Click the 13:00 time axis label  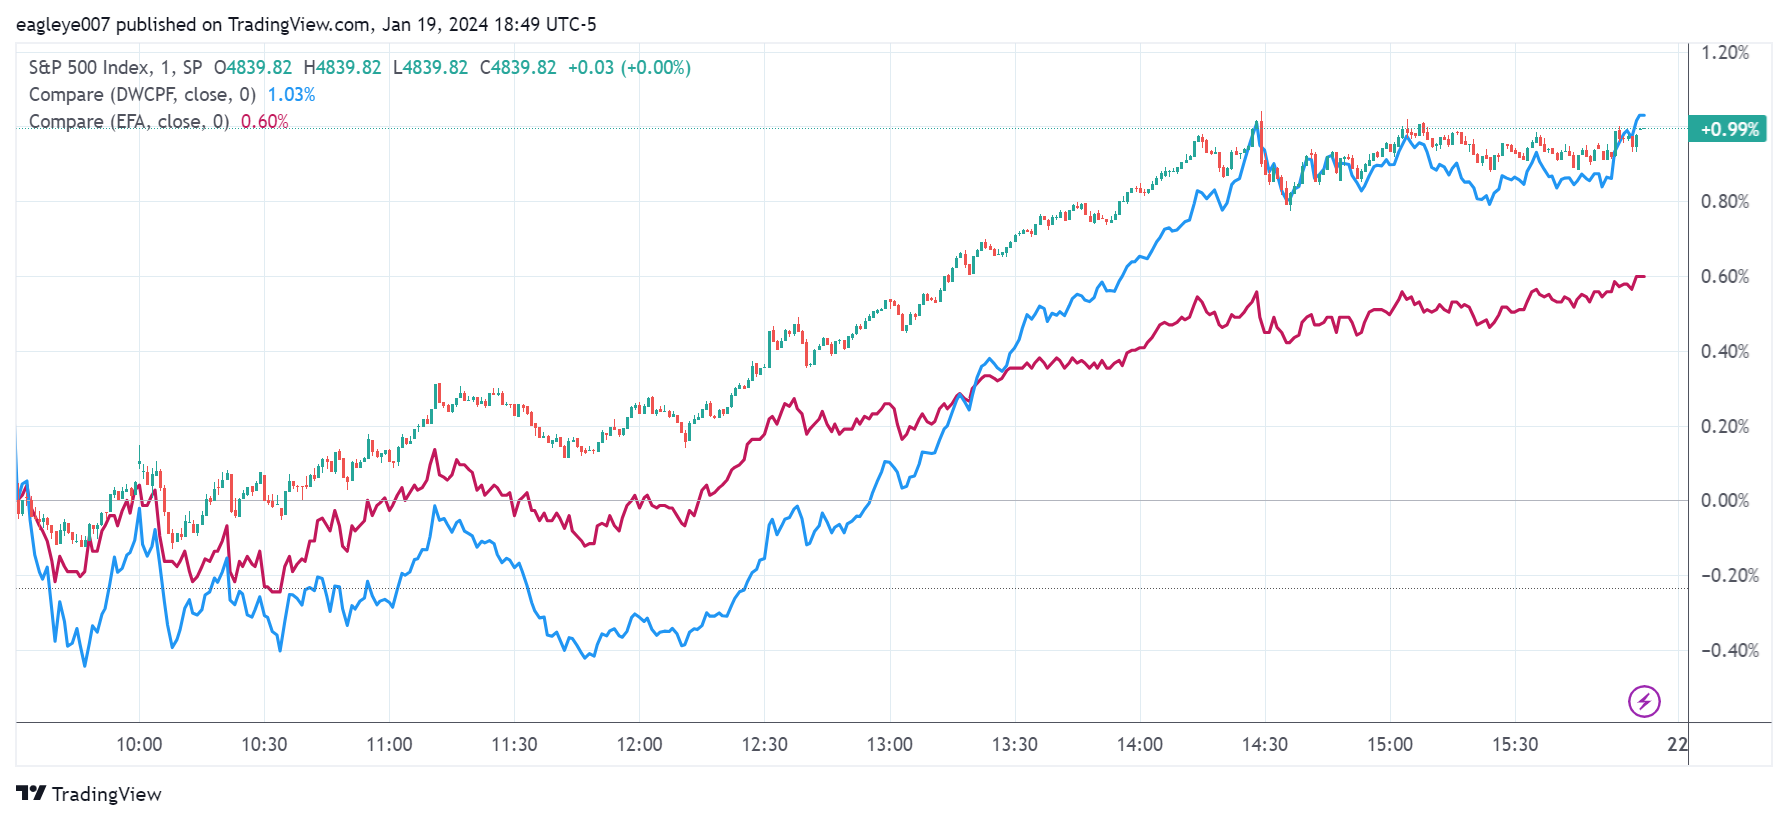889,745
